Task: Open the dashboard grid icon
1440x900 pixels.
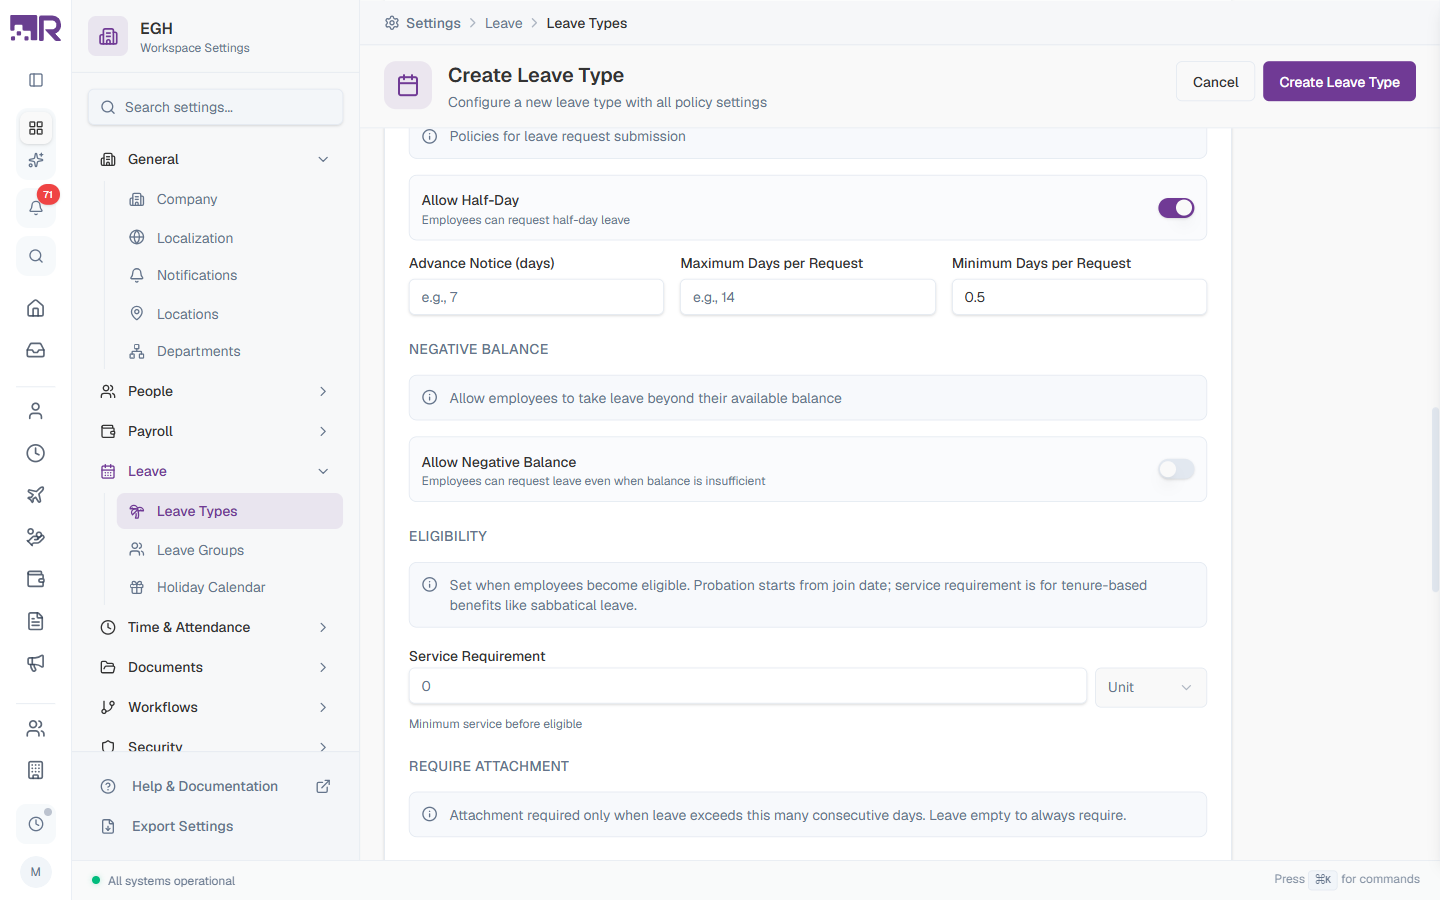Action: point(36,128)
